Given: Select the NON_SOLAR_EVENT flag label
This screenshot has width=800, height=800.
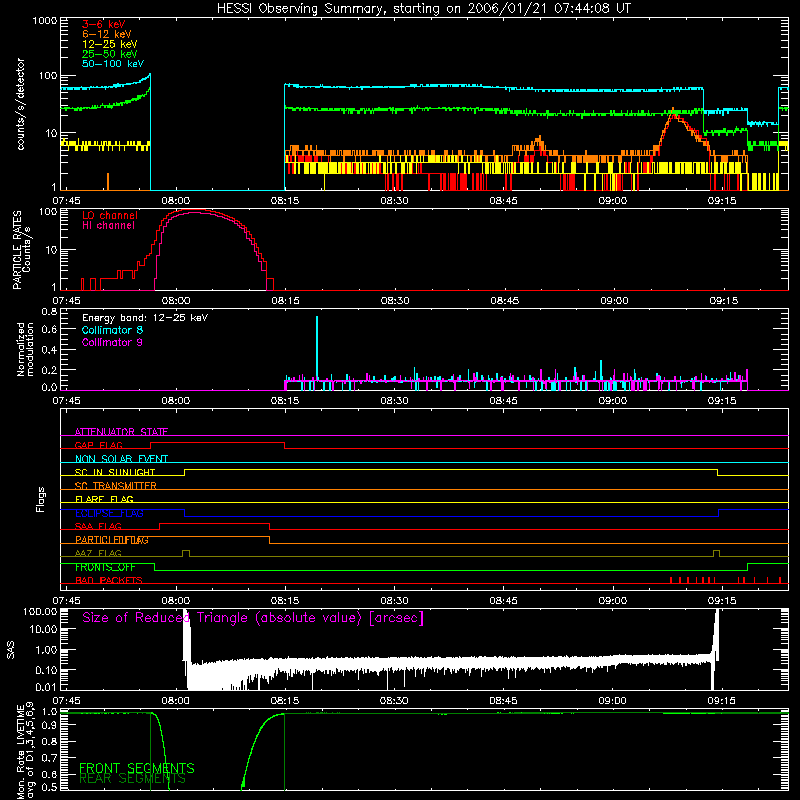Looking at the screenshot, I should (x=121, y=459).
